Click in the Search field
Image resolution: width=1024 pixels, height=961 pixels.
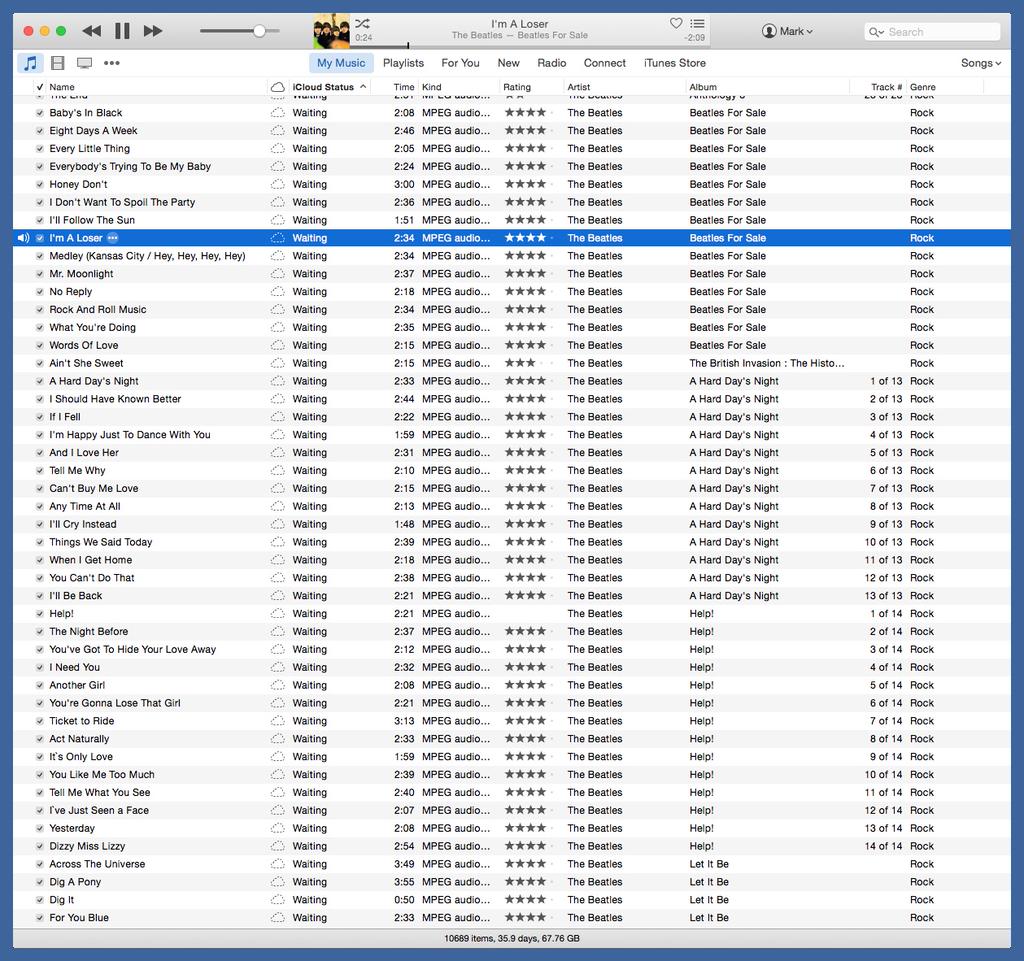(932, 32)
